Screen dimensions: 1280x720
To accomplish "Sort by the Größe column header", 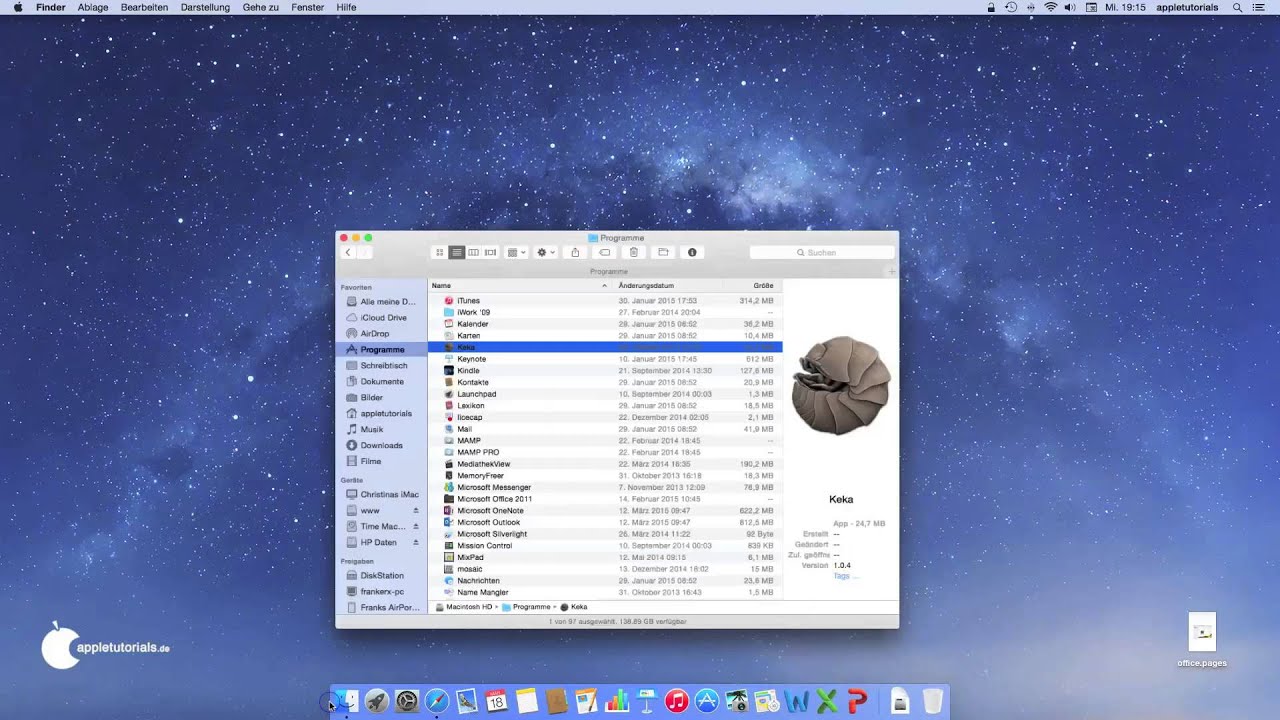I will (x=752, y=286).
